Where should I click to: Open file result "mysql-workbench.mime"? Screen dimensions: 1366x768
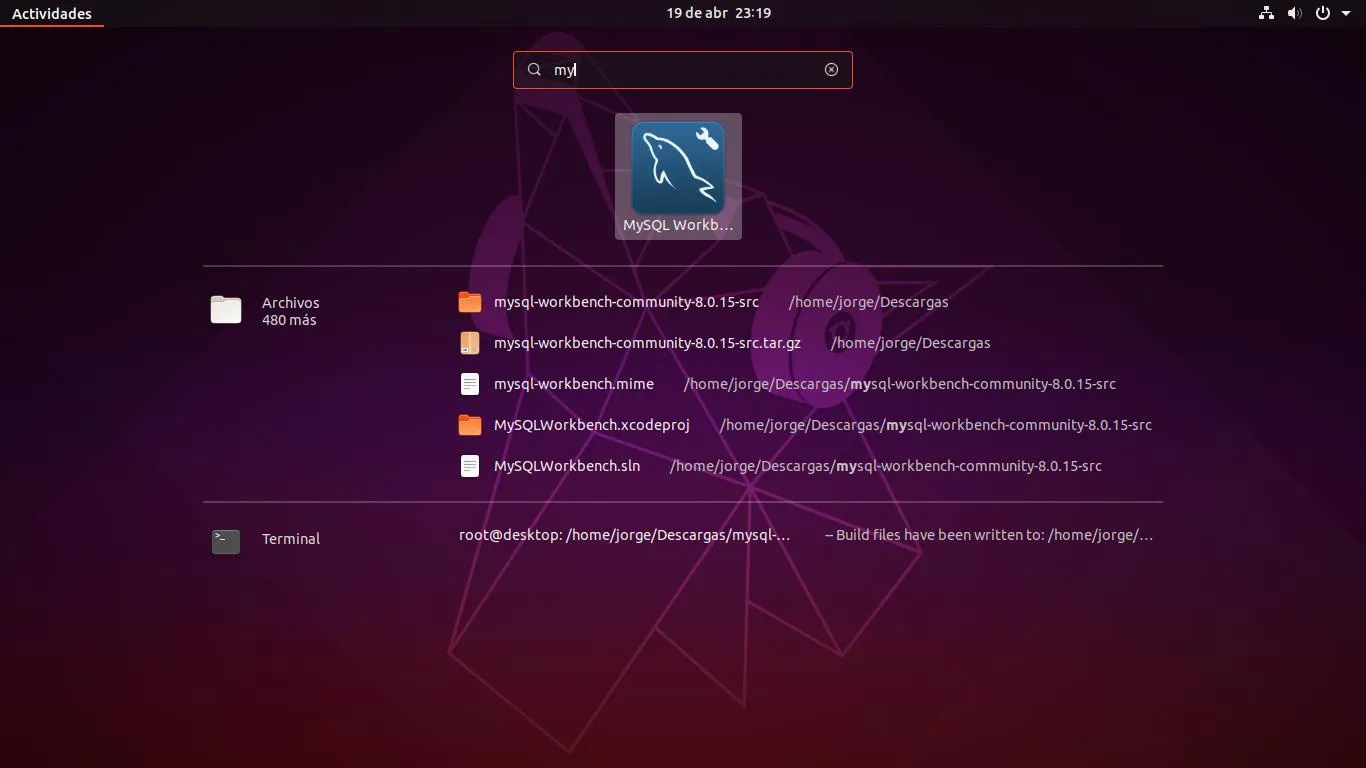574,384
